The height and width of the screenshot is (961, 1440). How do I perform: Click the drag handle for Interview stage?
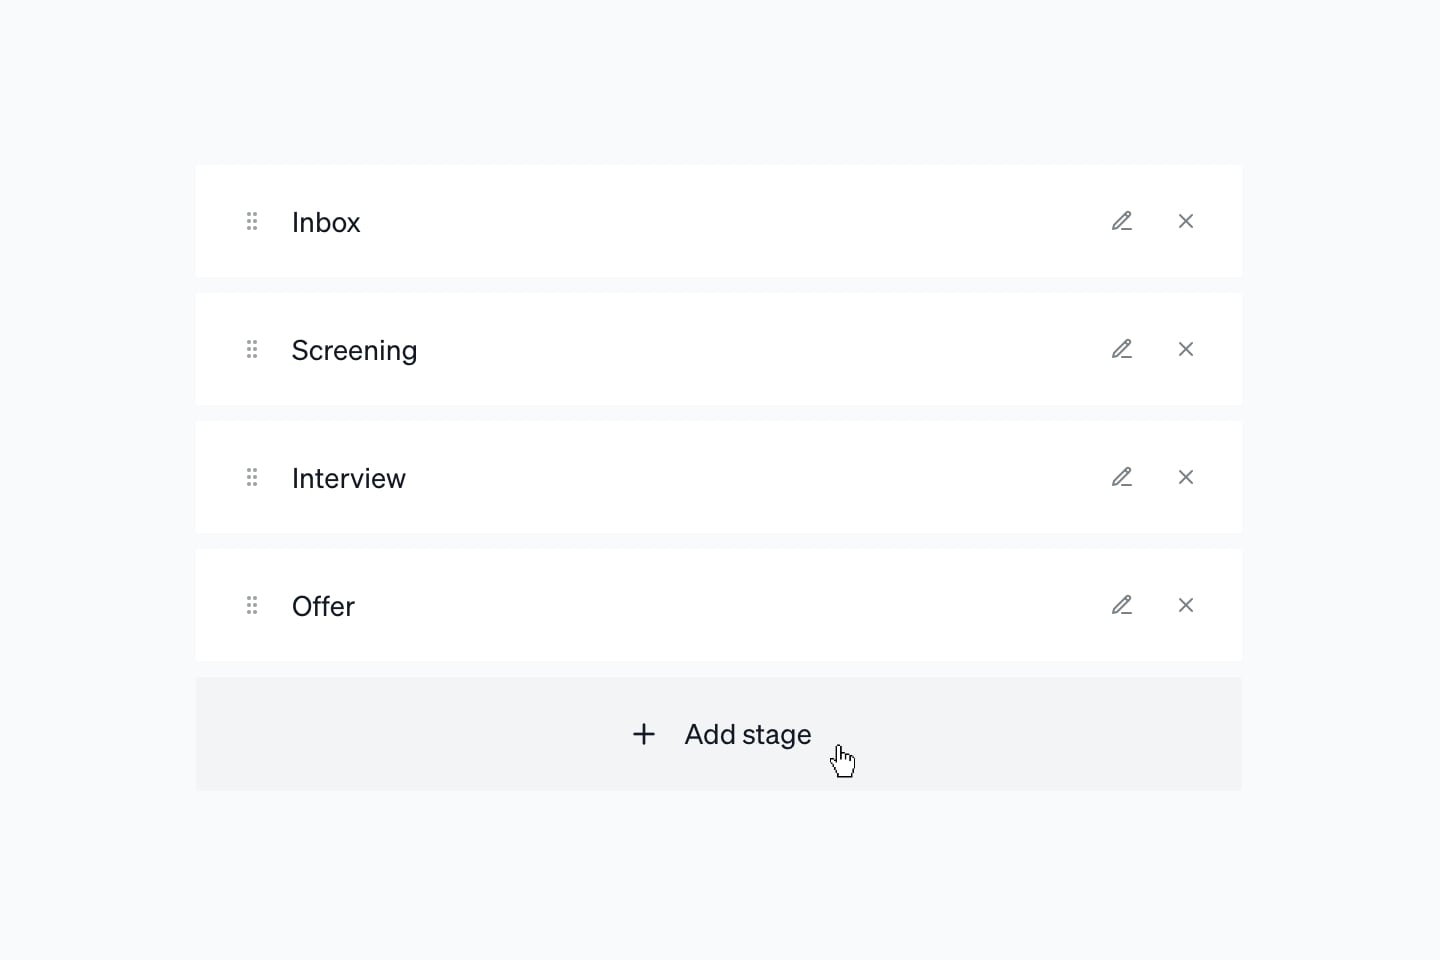(x=252, y=477)
